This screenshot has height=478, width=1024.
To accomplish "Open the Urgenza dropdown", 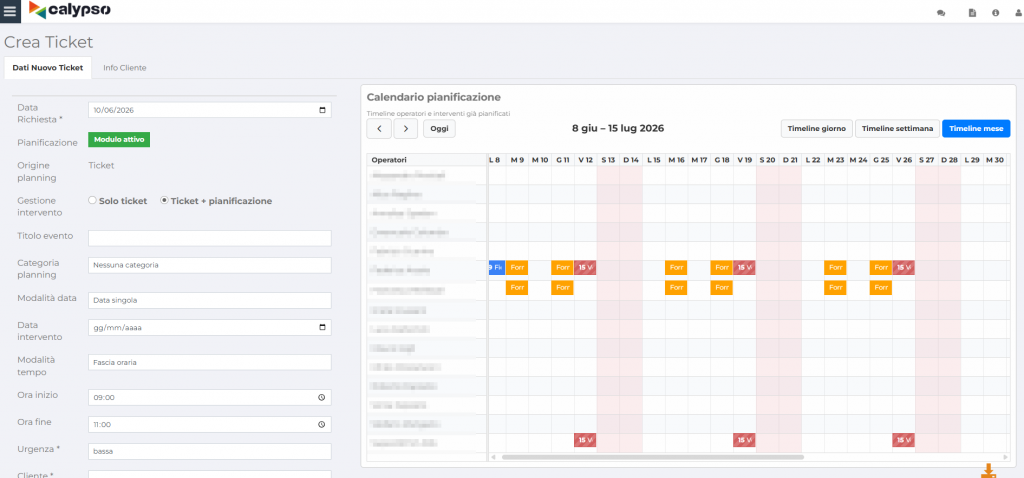I will pos(210,451).
